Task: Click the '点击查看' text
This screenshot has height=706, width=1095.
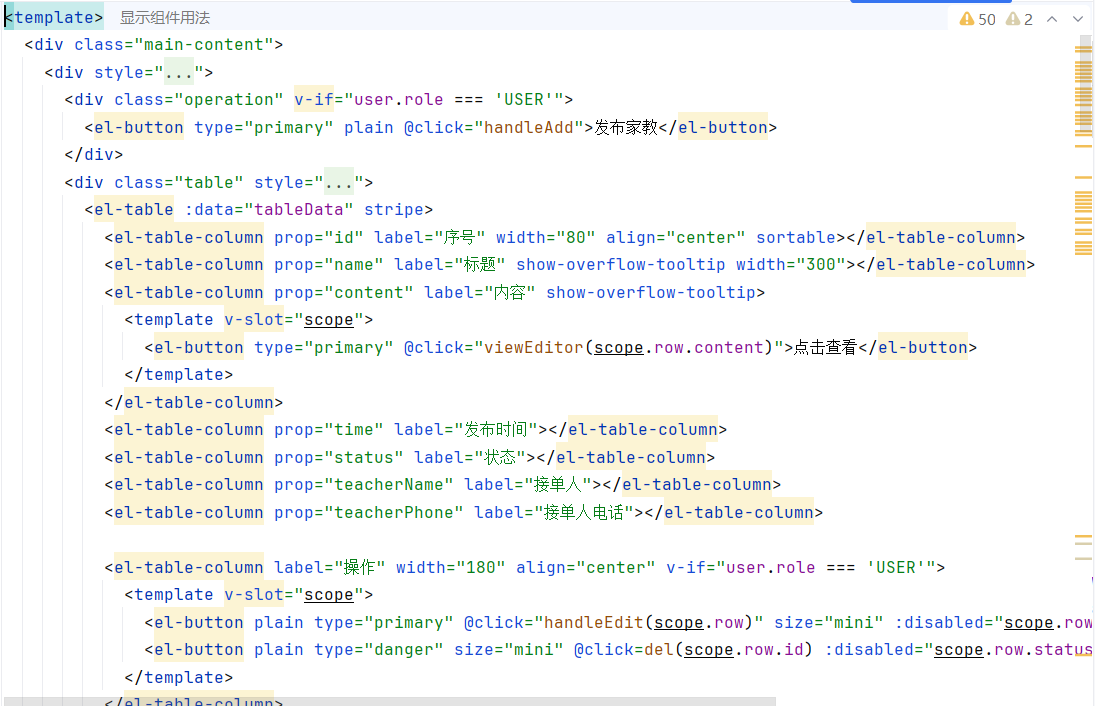Action: [825, 348]
